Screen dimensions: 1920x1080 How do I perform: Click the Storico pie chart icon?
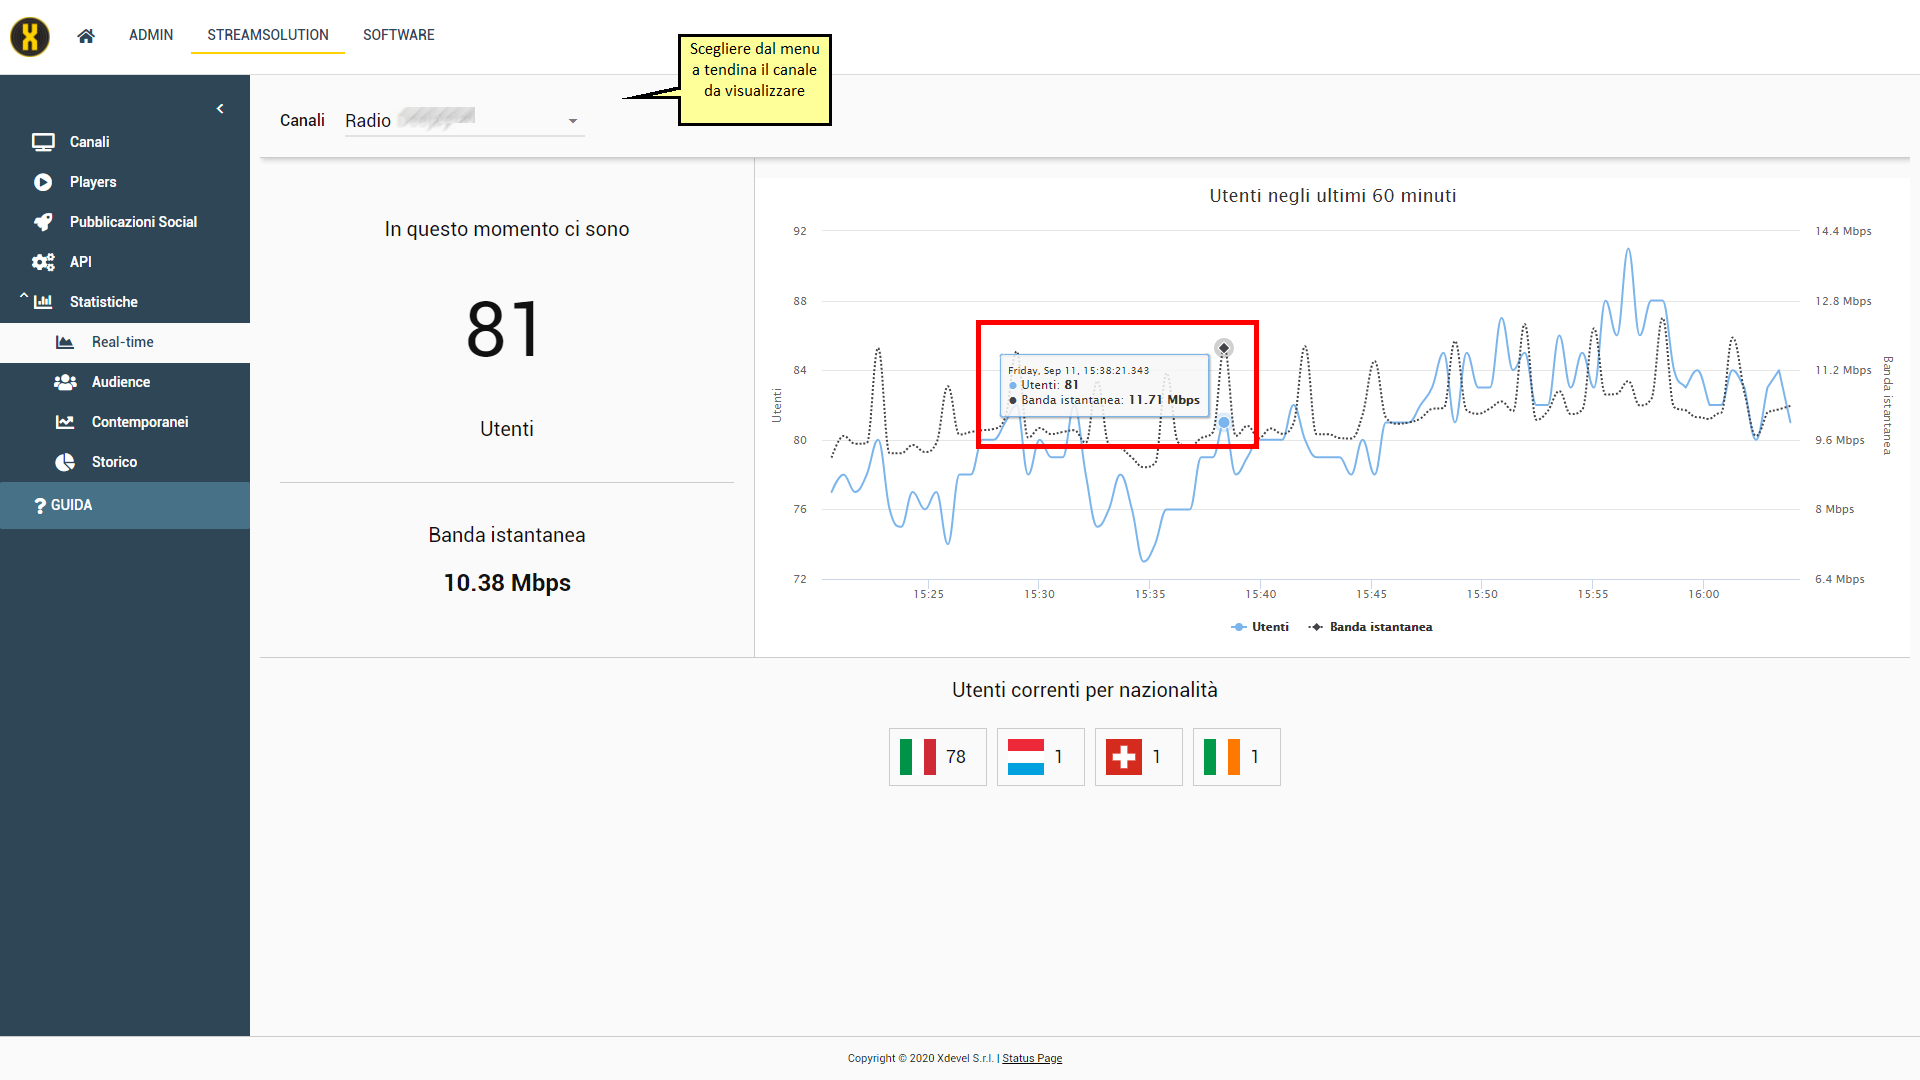coord(65,462)
